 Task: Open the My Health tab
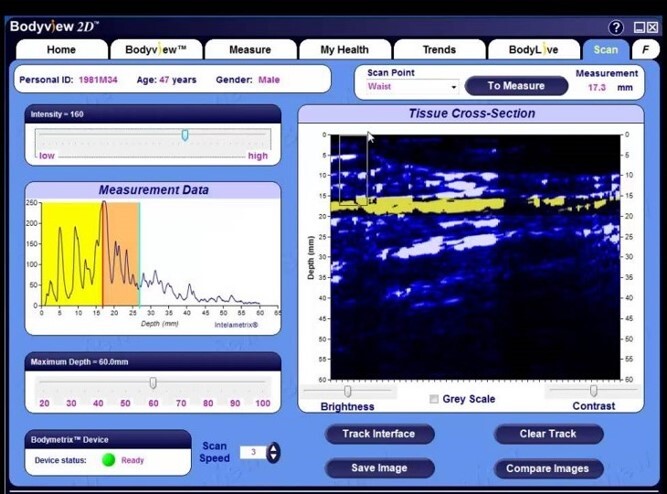[x=345, y=49]
